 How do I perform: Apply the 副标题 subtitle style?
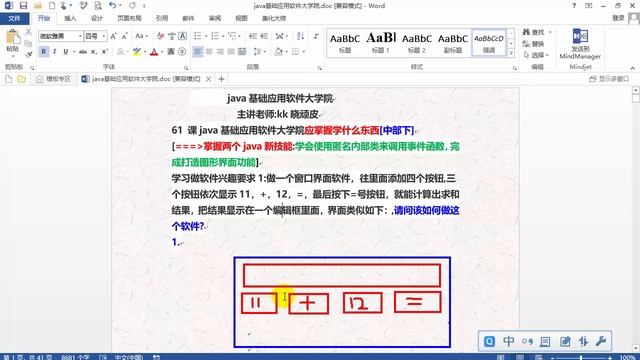pos(453,42)
